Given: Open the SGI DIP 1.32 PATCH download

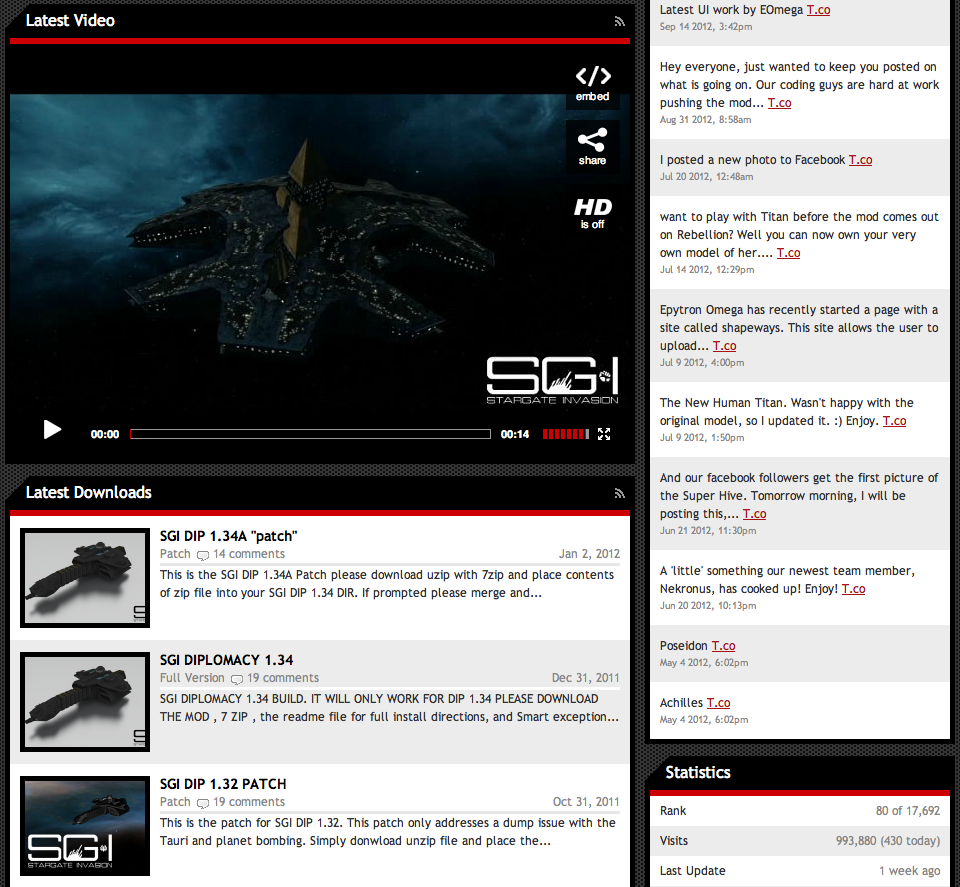Looking at the screenshot, I should click(223, 784).
